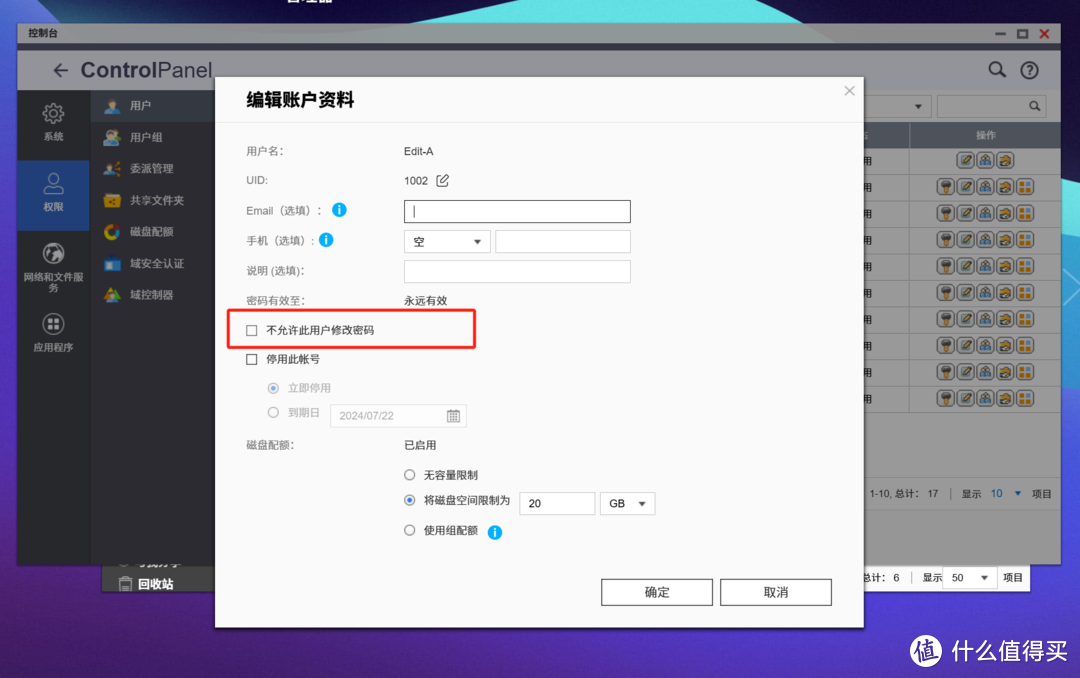Click the edit pencil icon in first row
The image size is (1080, 678).
[963, 160]
